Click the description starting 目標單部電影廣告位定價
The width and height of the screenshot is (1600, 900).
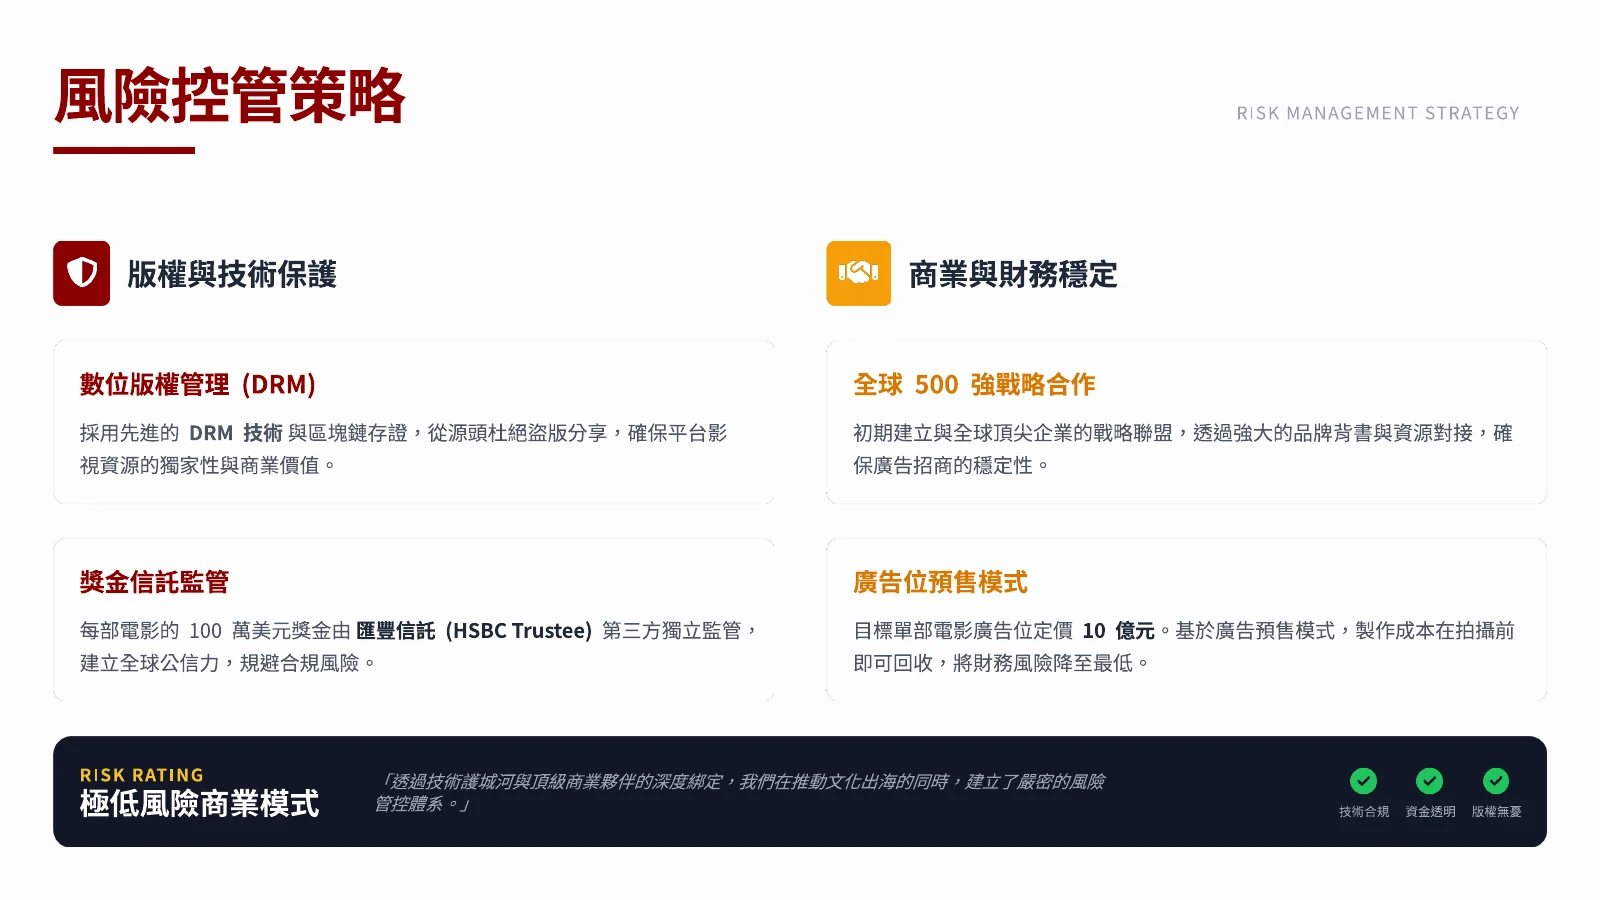coord(1184,647)
